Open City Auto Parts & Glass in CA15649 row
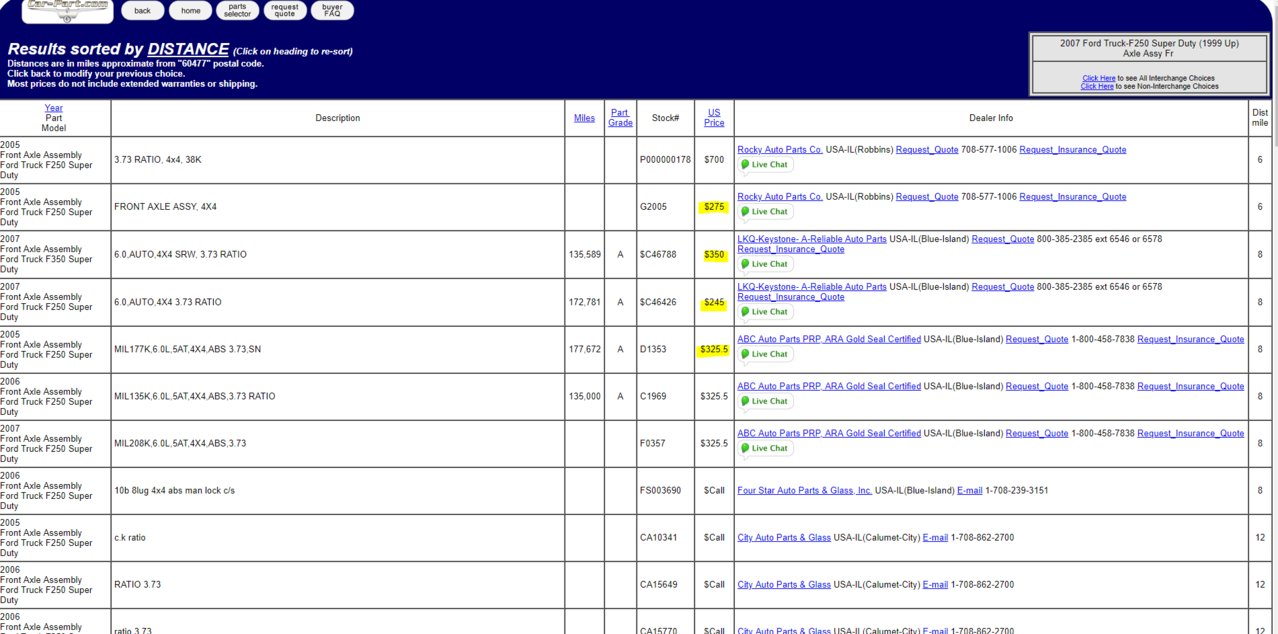The width and height of the screenshot is (1278, 634). tap(784, 585)
